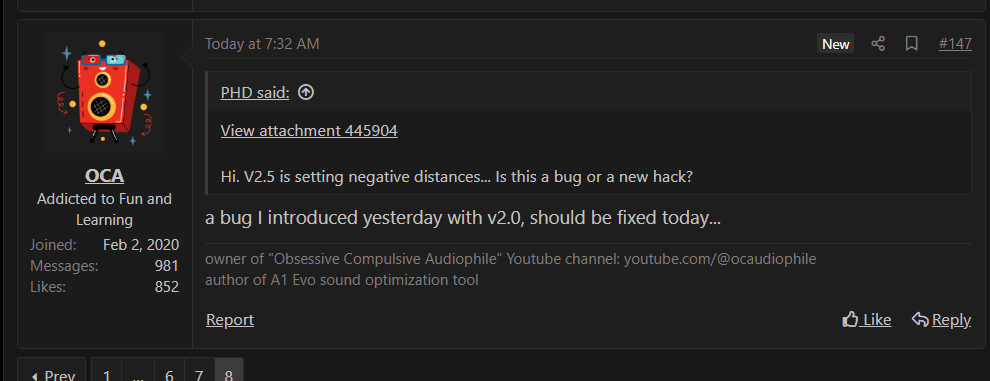Click the 'PHD said:' quote header link
The width and height of the screenshot is (990, 381).
255,93
